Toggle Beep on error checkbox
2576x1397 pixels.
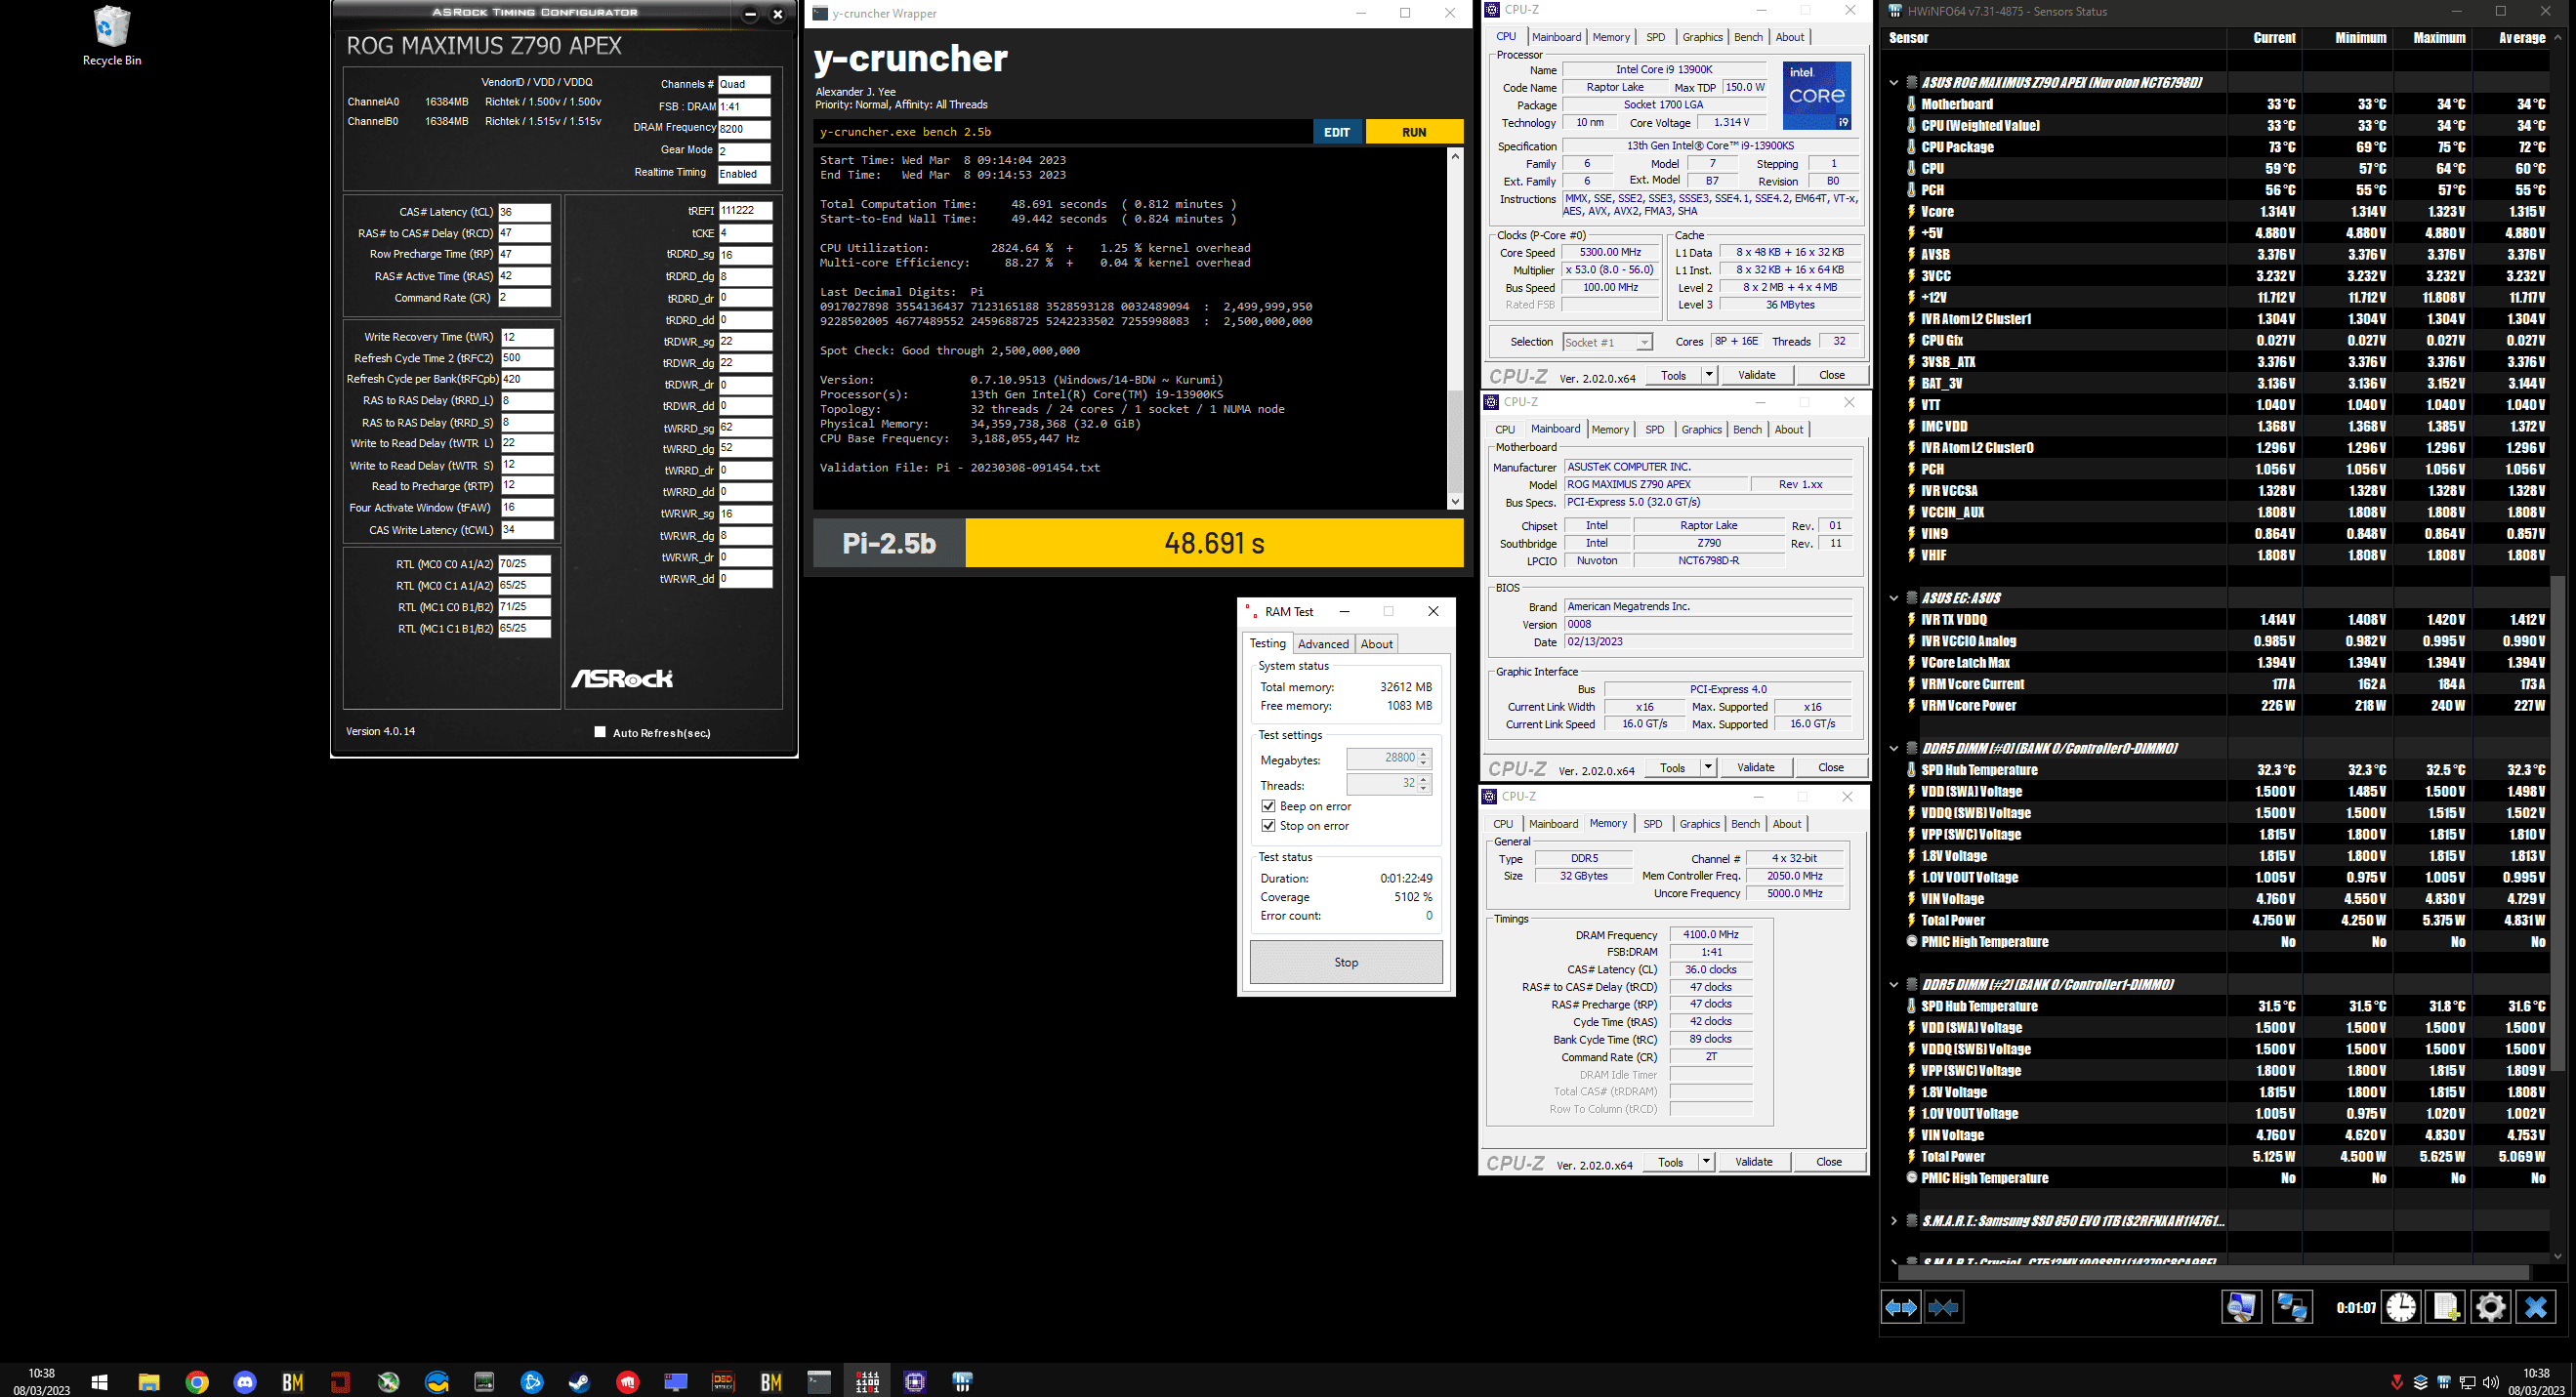tap(1268, 806)
